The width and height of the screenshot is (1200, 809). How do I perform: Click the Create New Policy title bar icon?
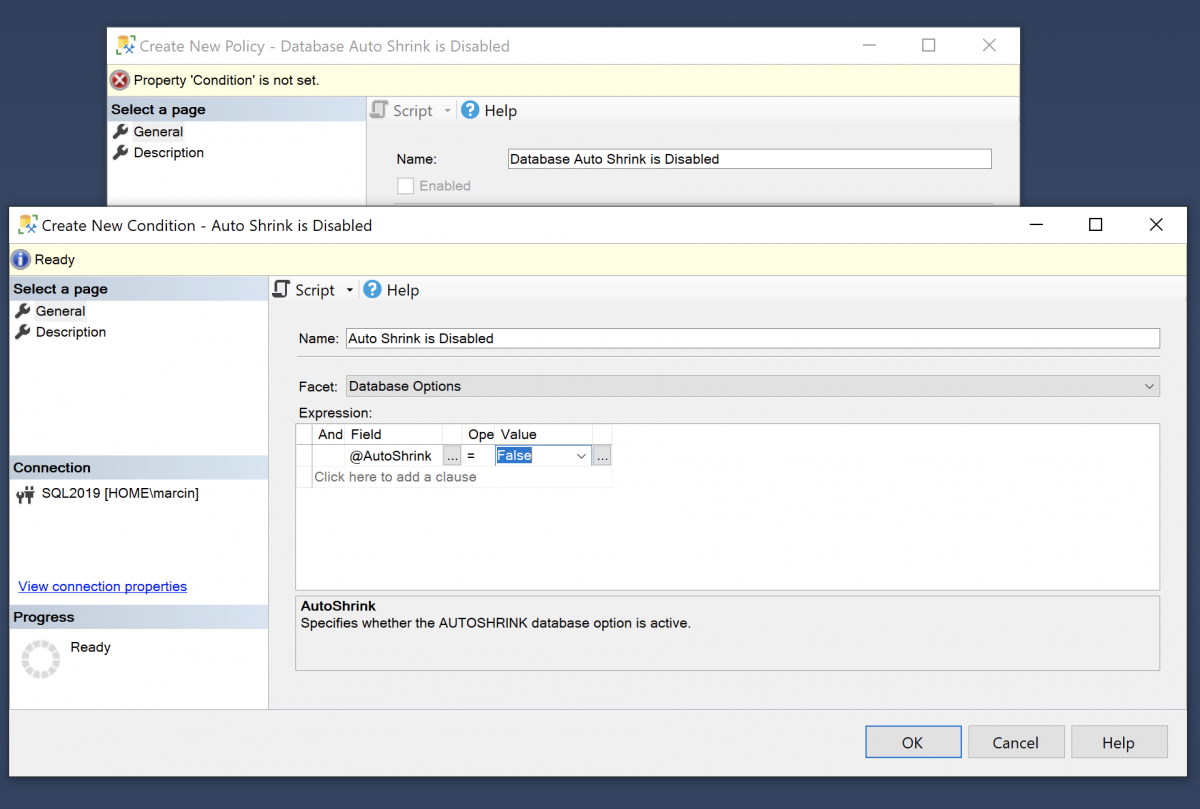pos(124,45)
